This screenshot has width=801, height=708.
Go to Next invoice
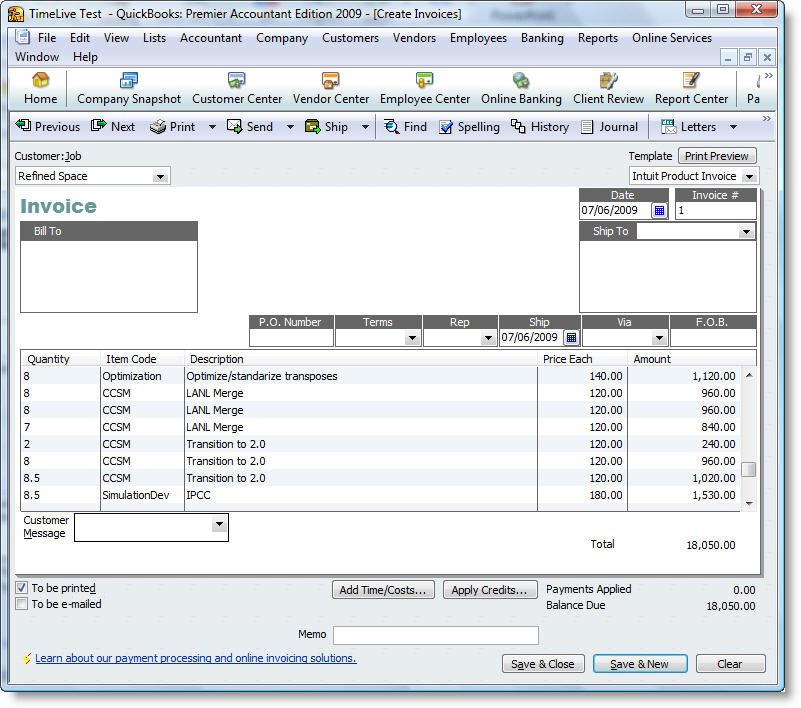pyautogui.click(x=113, y=126)
